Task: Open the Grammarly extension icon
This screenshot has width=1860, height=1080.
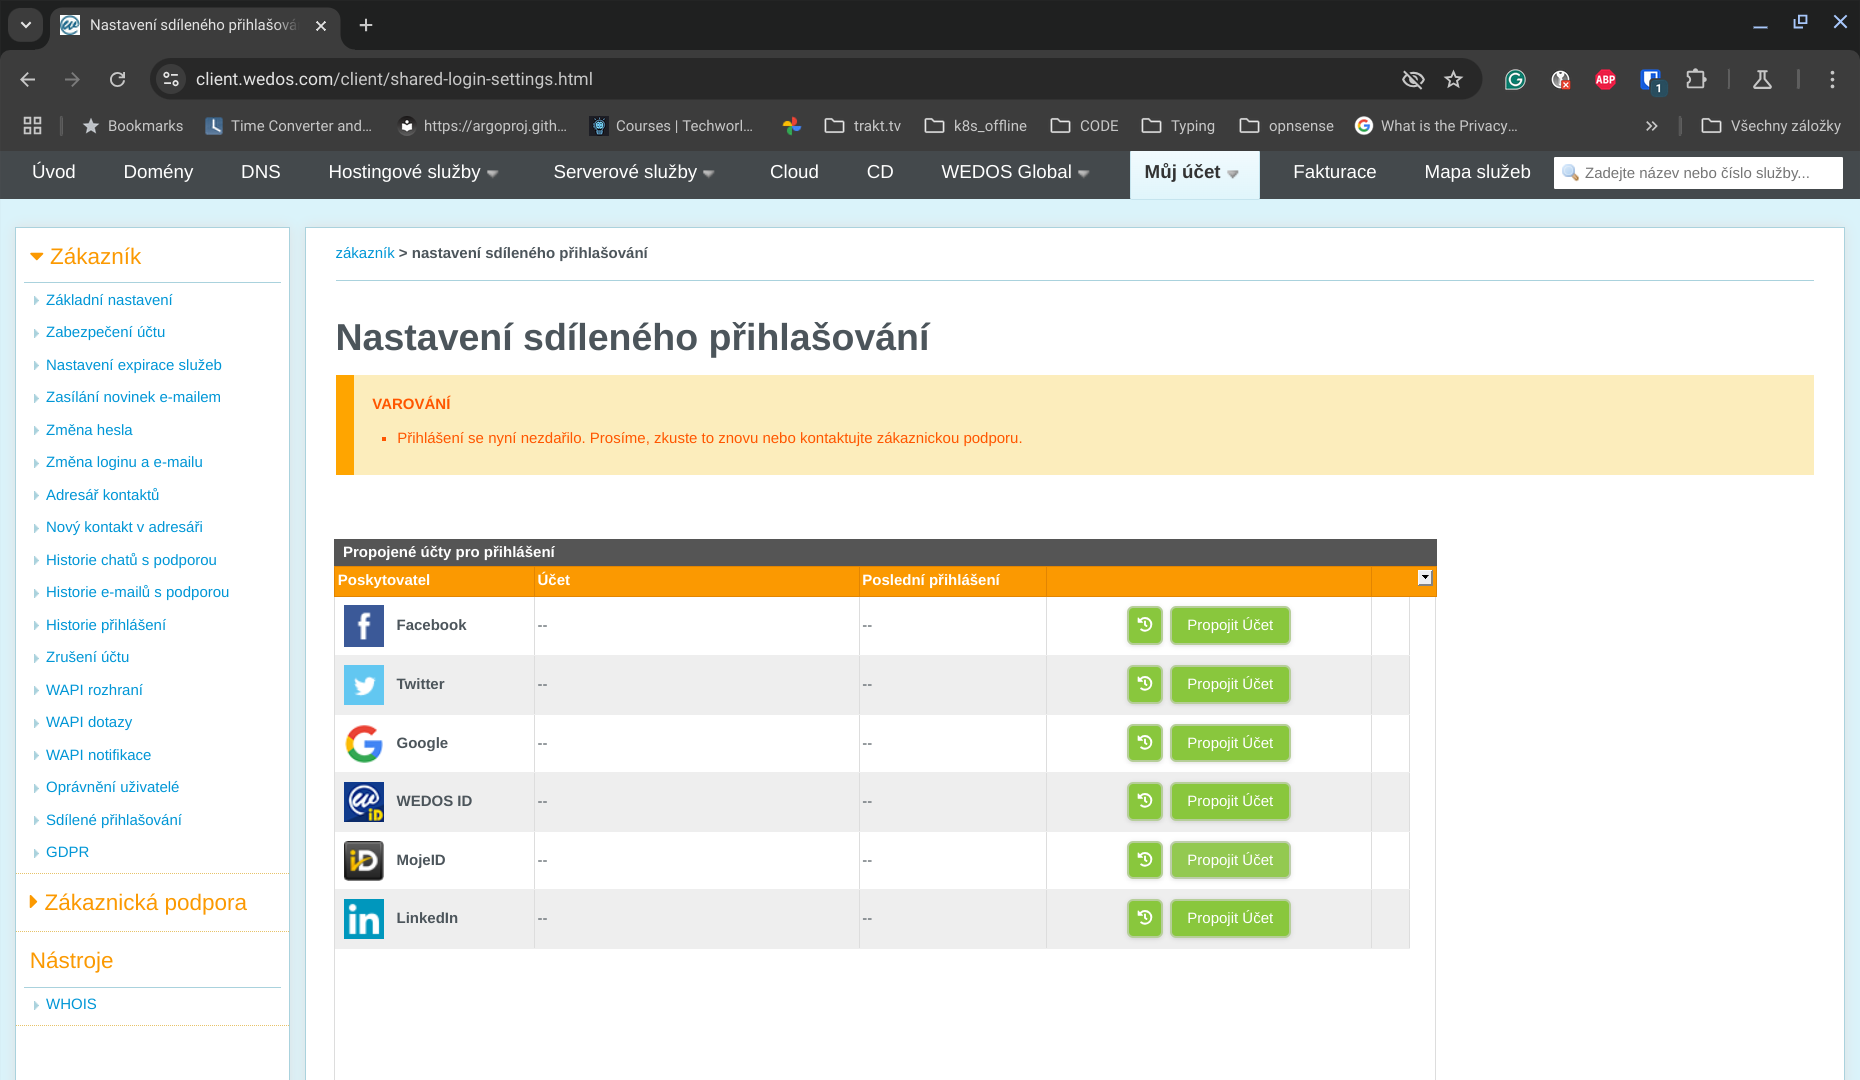Action: tap(1515, 79)
